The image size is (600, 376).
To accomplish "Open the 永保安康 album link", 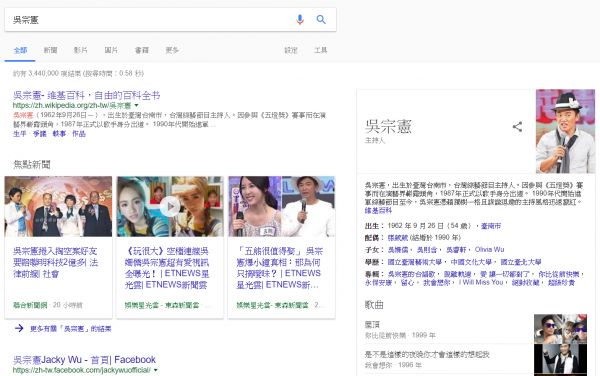I will tap(378, 283).
